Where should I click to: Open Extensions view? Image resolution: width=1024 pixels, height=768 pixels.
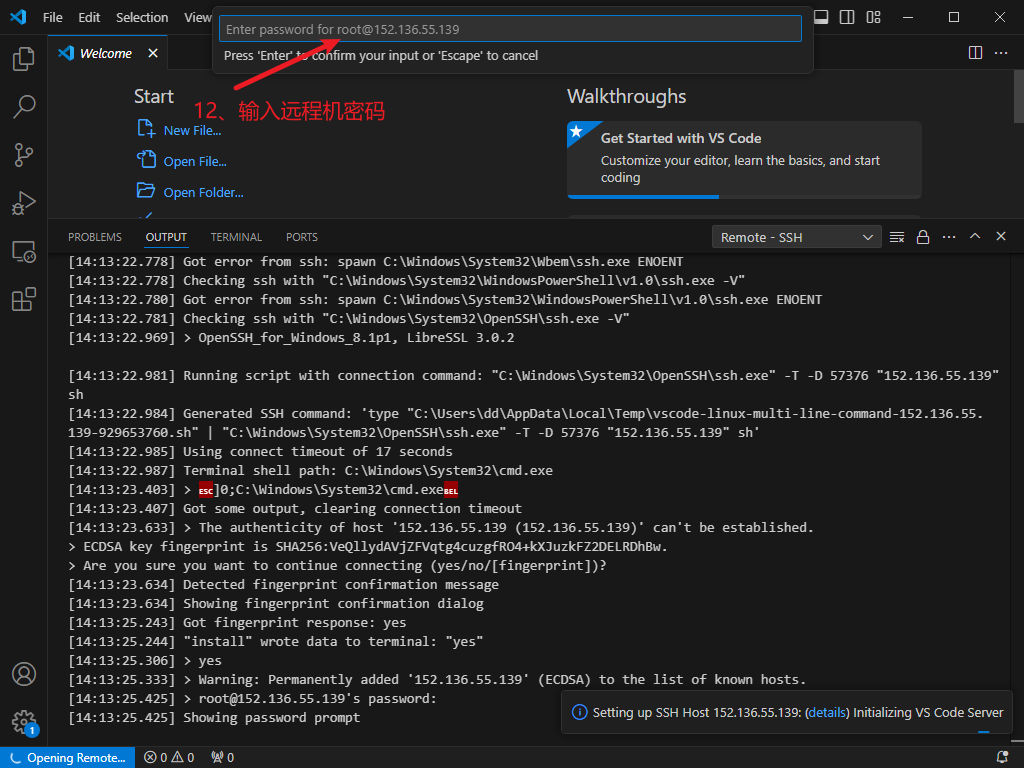pos(24,300)
